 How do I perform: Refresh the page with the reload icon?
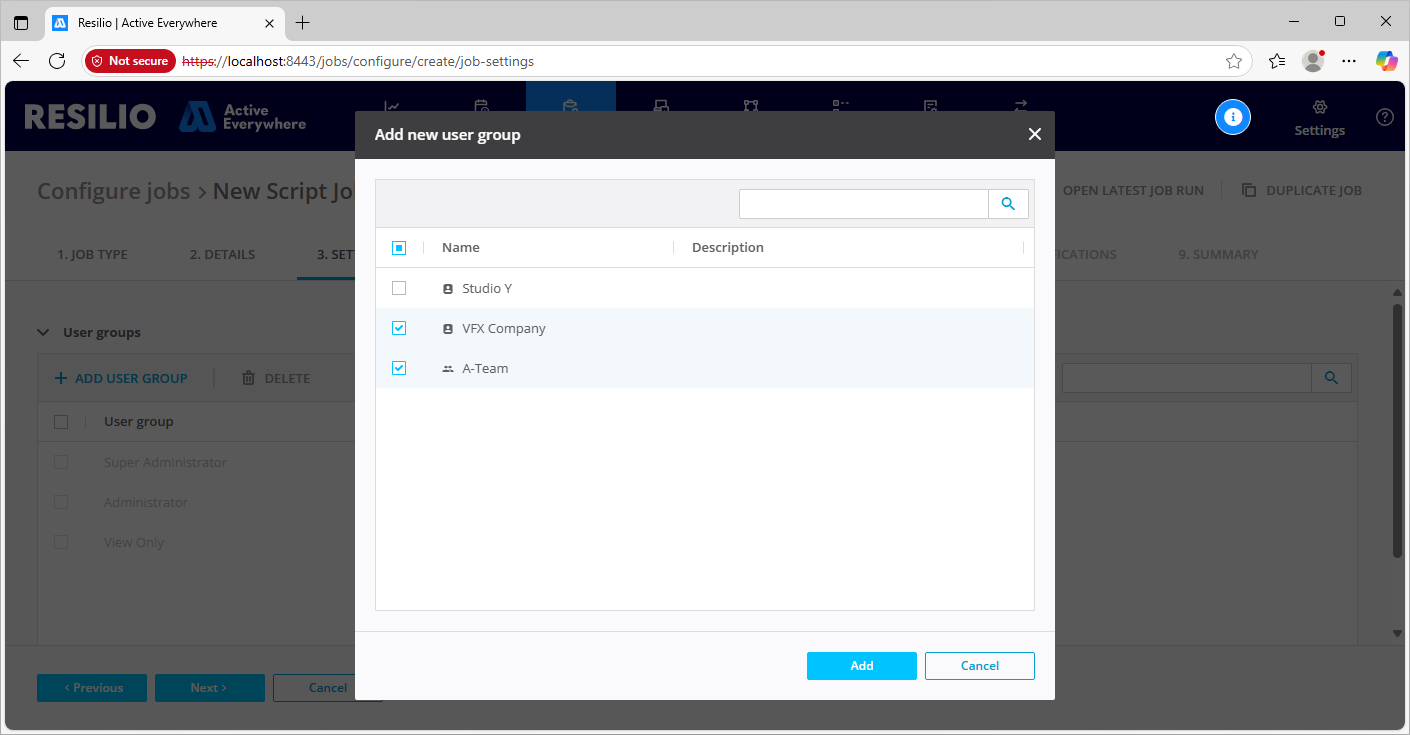tap(57, 61)
